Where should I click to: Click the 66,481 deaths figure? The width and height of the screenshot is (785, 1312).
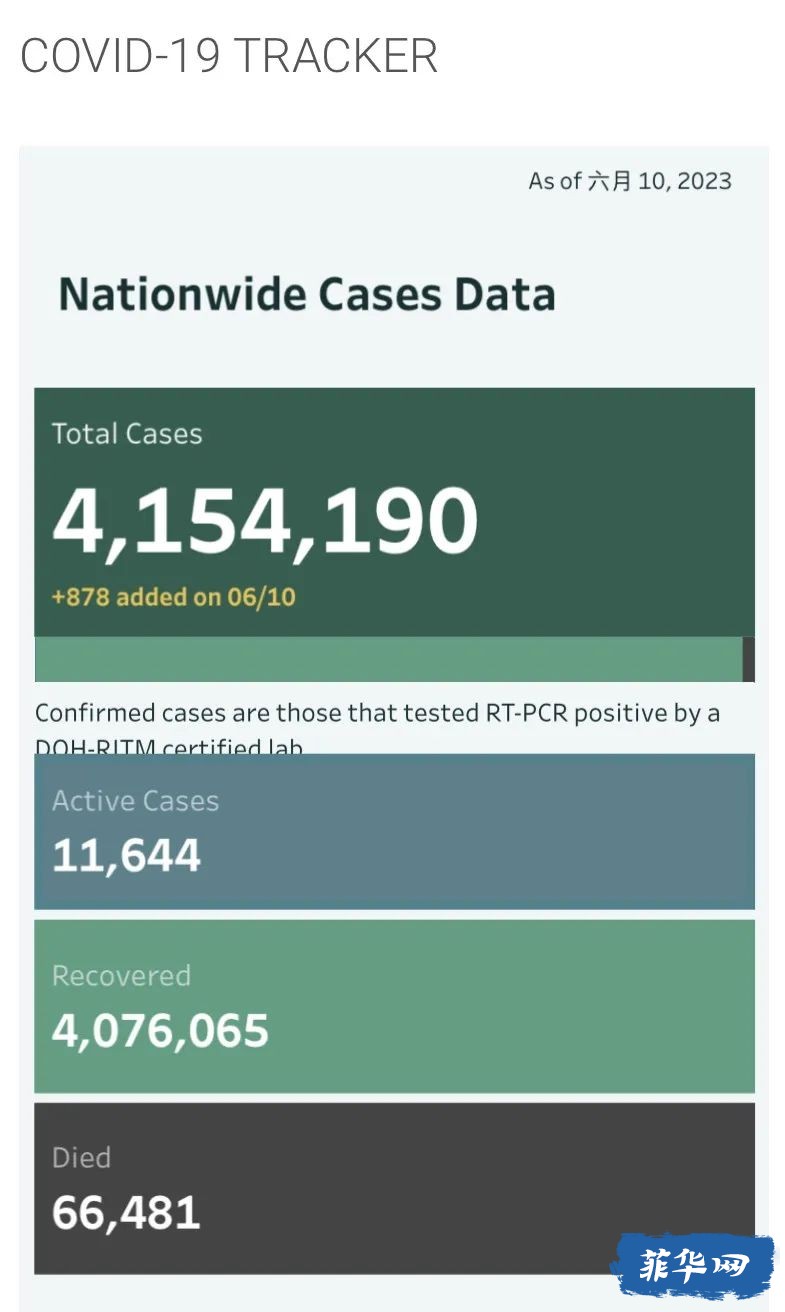(x=126, y=1213)
